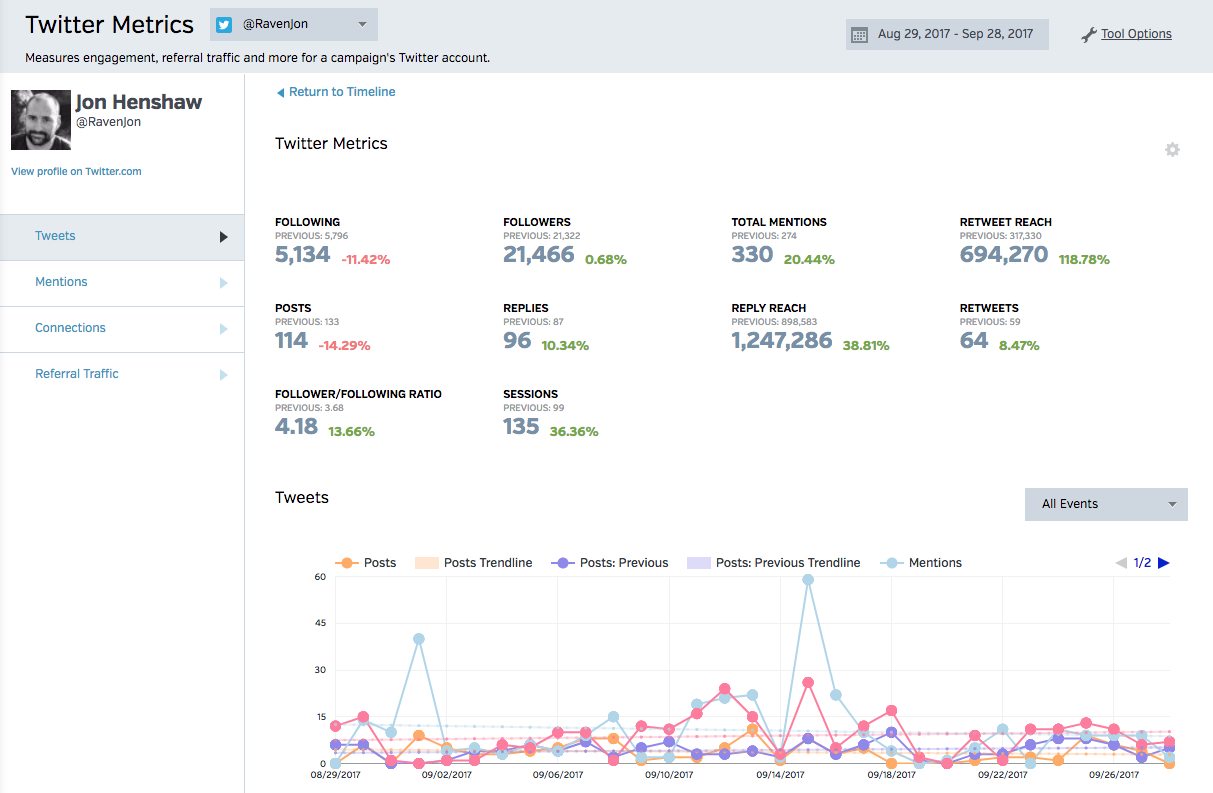Viewport: 1213px width, 793px height.
Task: Select the Connections sidebar tab
Action: [x=70, y=328]
